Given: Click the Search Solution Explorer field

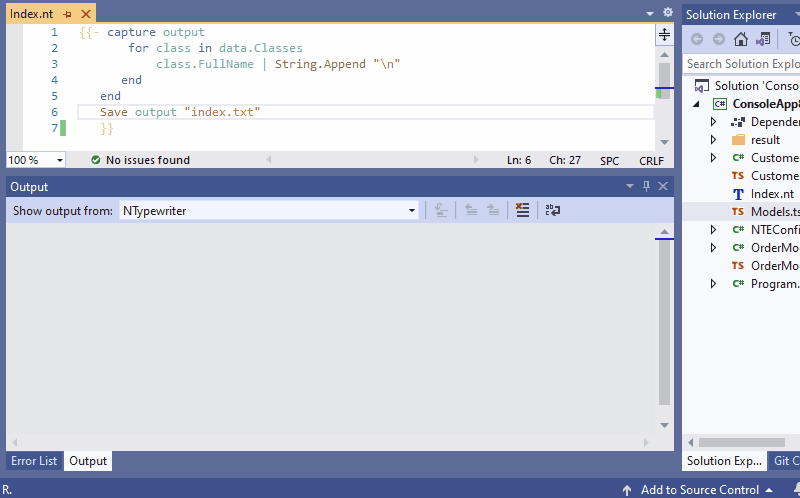Looking at the screenshot, I should click(x=741, y=64).
